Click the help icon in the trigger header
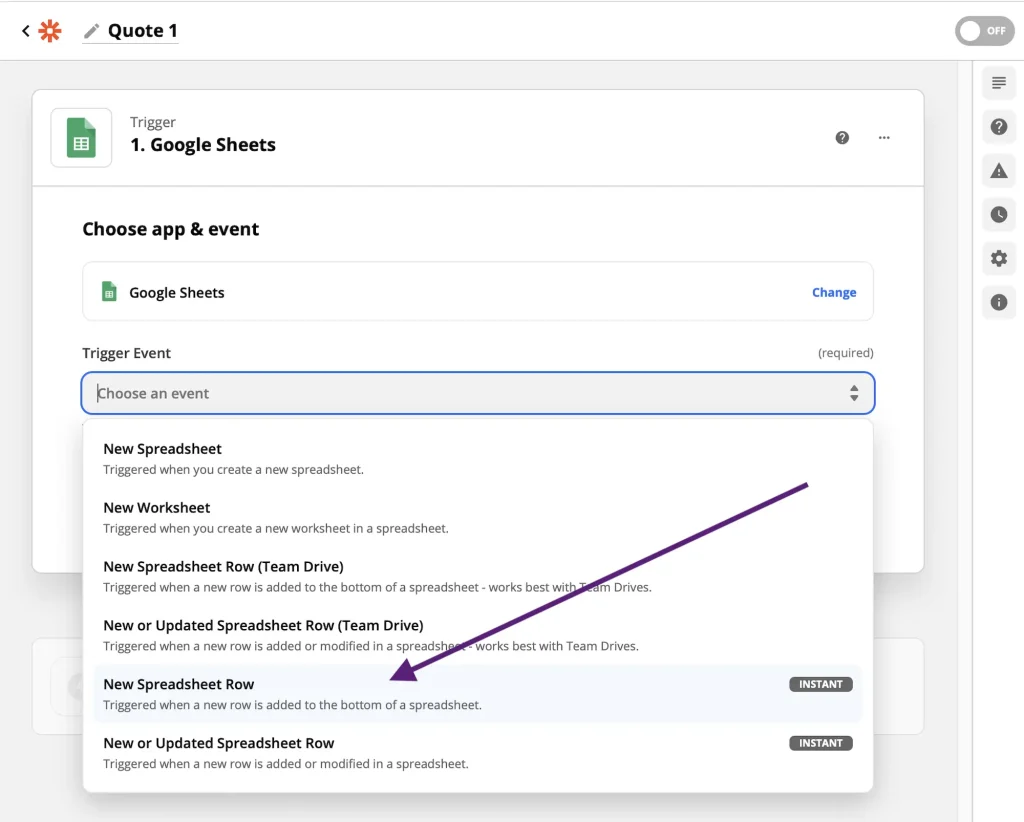 (842, 138)
